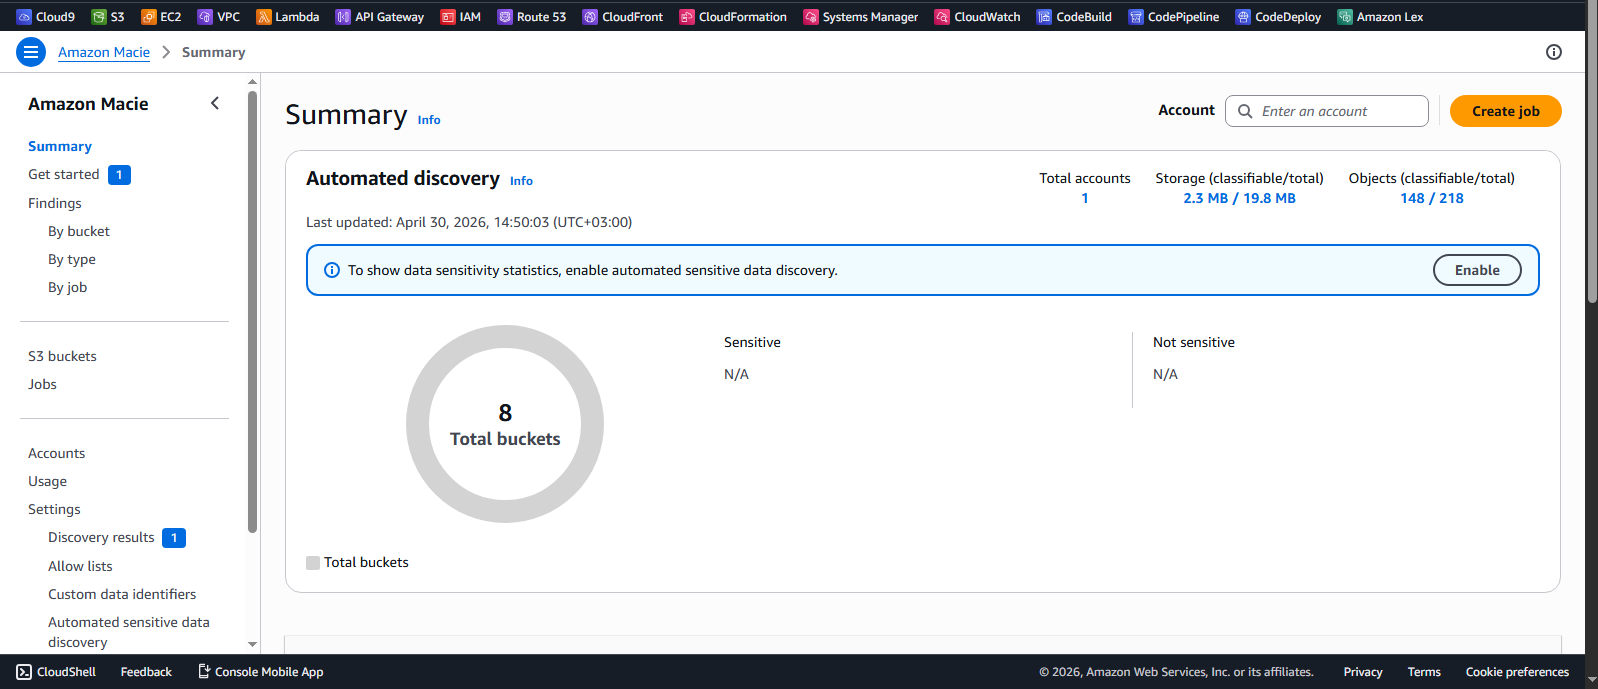Open Cookie preferences in the footer
This screenshot has height=689, width=1598.
click(1517, 672)
